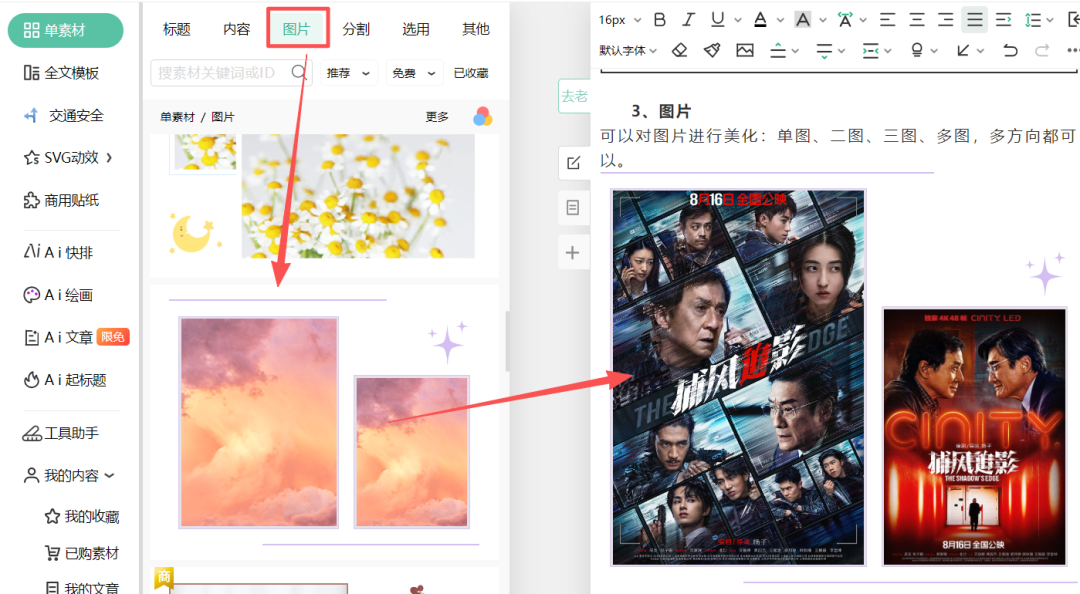Click the 更多 link
1080x594 pixels.
pos(437,117)
